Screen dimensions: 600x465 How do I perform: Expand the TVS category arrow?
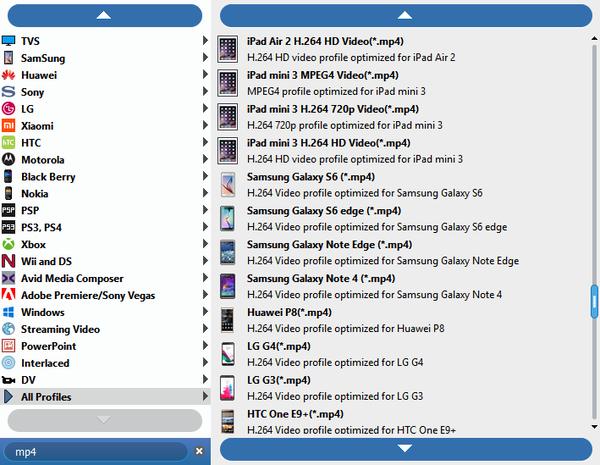coord(205,40)
